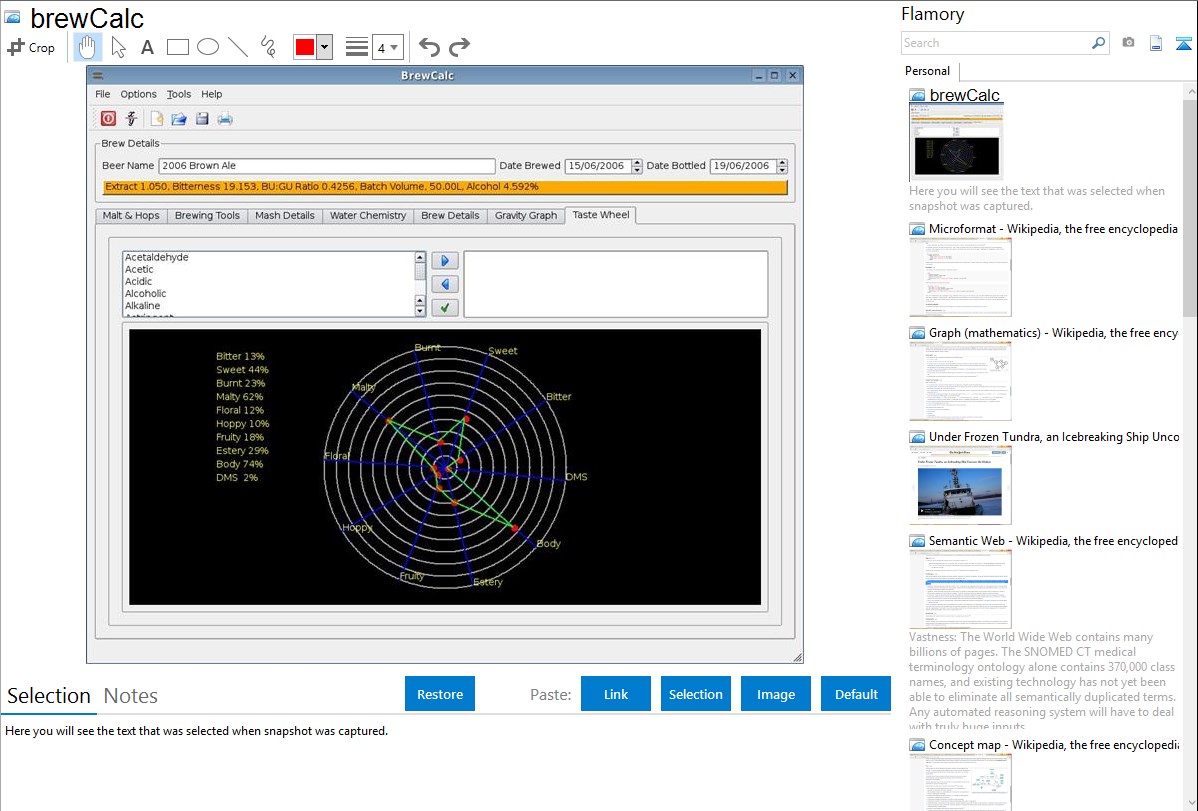
Task: Click the Date Brewed field
Action: click(x=597, y=166)
